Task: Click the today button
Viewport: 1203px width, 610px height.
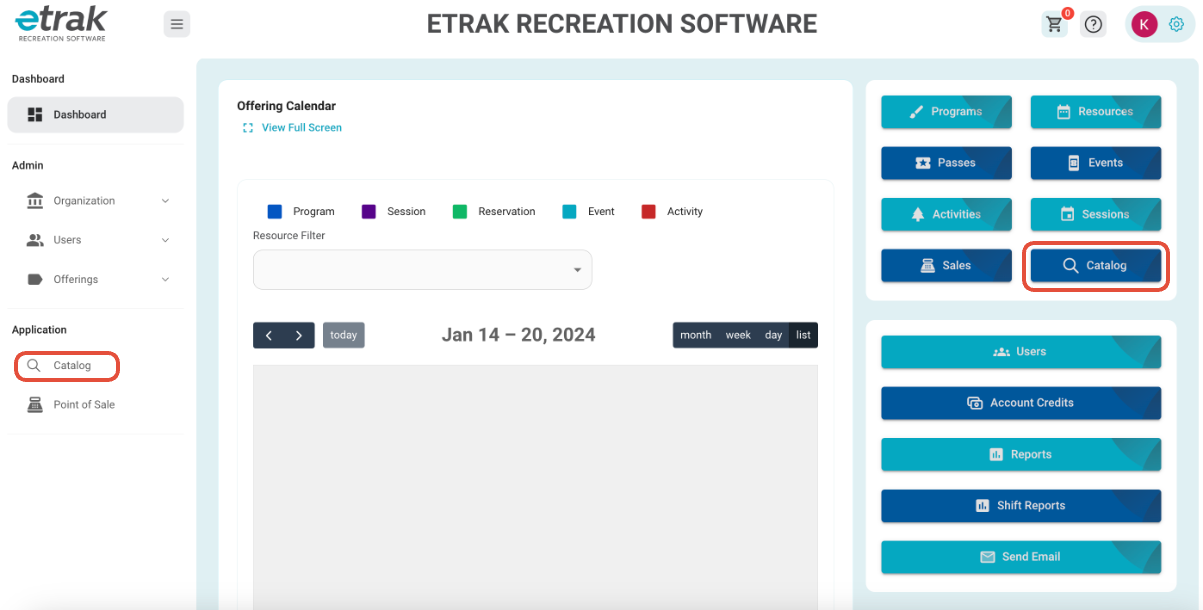Action: 344,335
